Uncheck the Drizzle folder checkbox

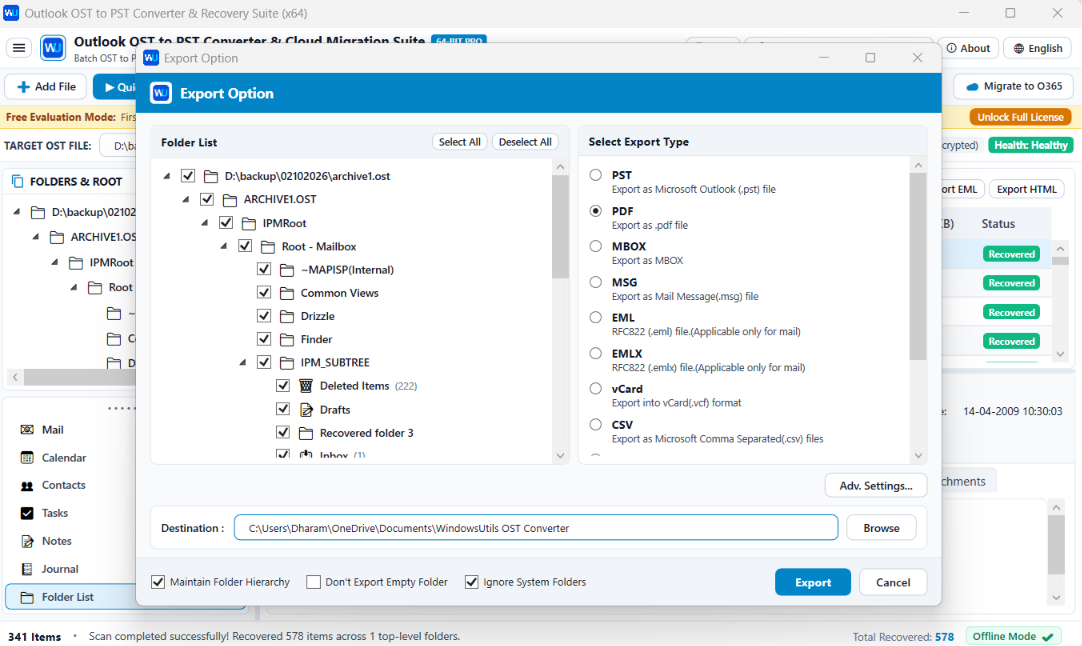(264, 316)
